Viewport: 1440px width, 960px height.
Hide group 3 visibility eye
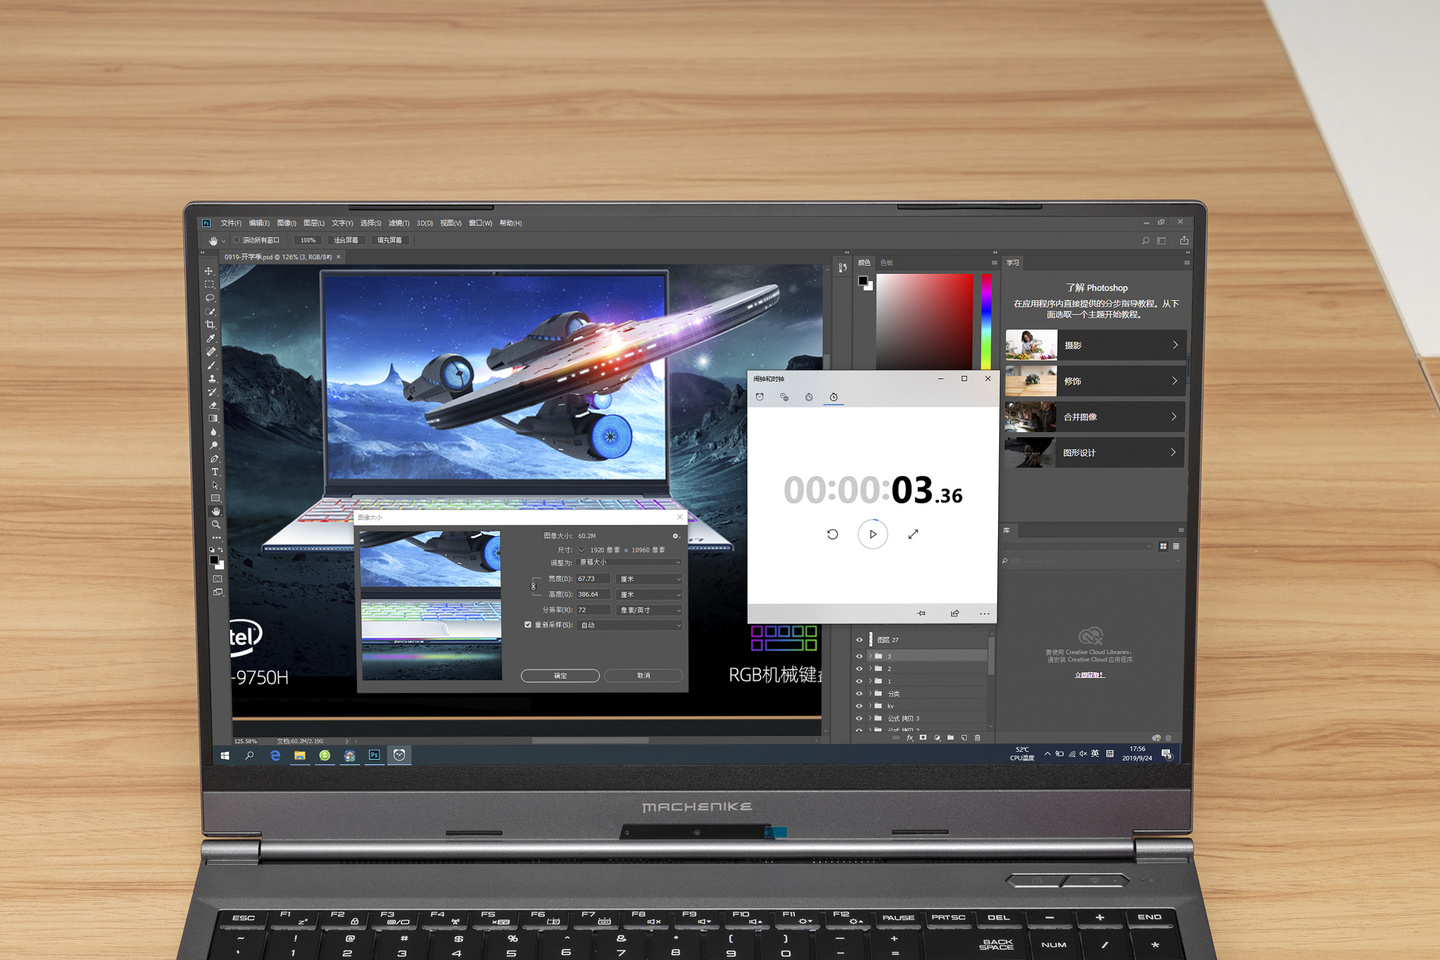coord(859,656)
